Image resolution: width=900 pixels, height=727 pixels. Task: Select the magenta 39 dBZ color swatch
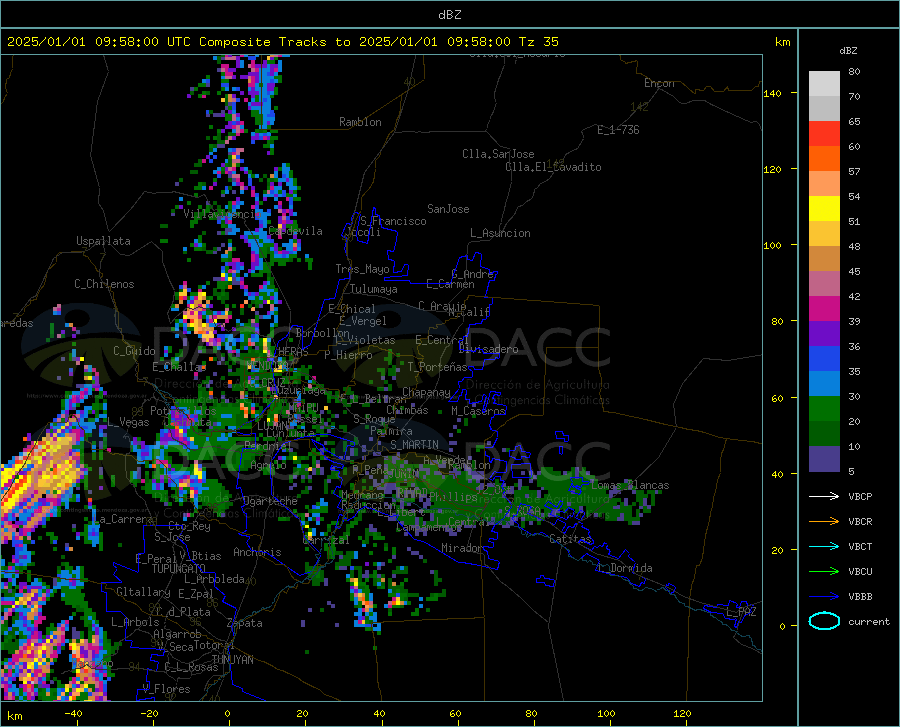824,309
